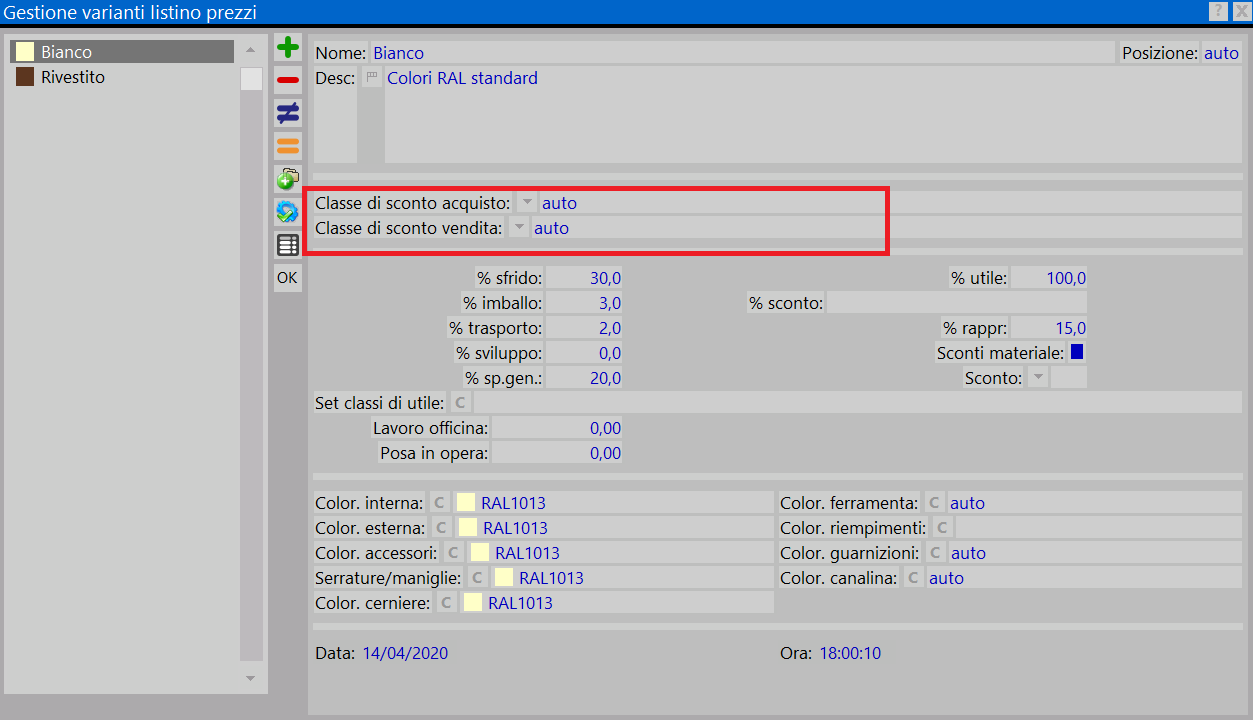Click the duplicate folder icon with green plus

(x=287, y=179)
